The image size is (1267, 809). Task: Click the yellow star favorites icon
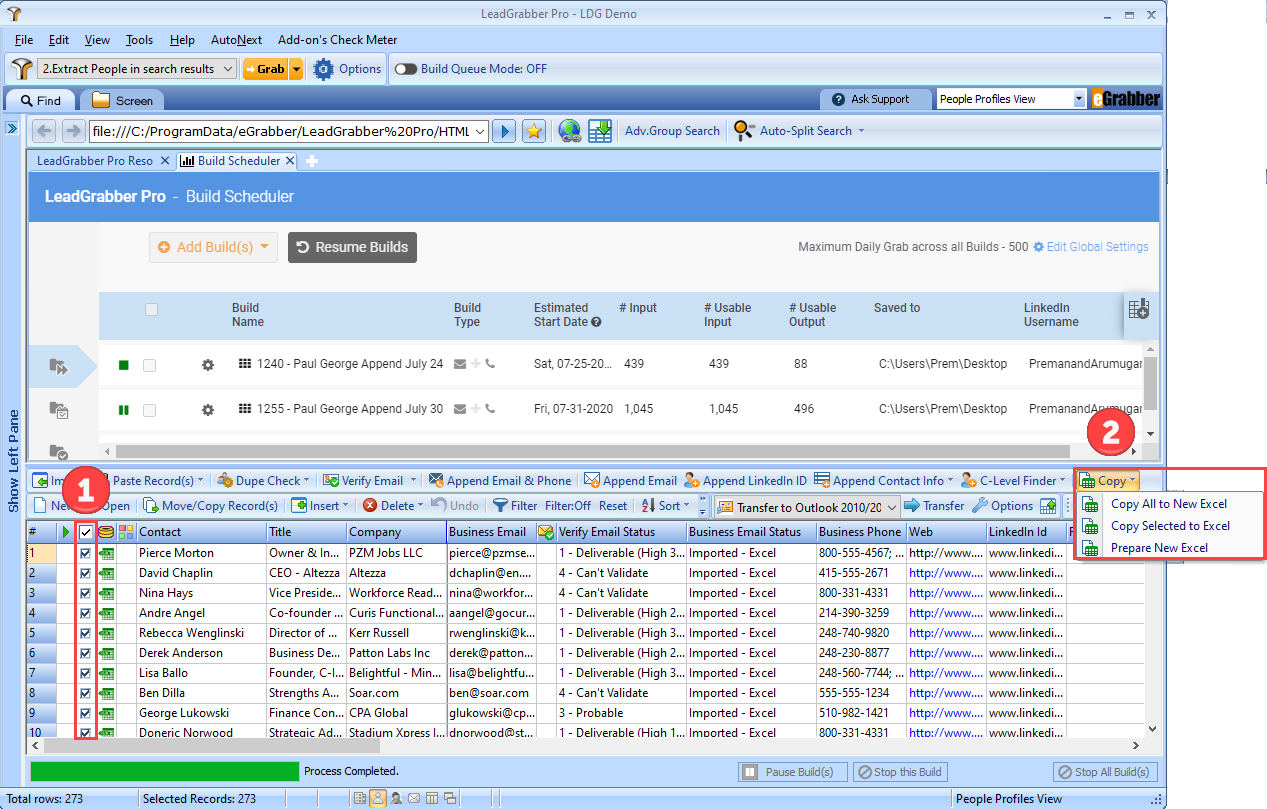534,131
